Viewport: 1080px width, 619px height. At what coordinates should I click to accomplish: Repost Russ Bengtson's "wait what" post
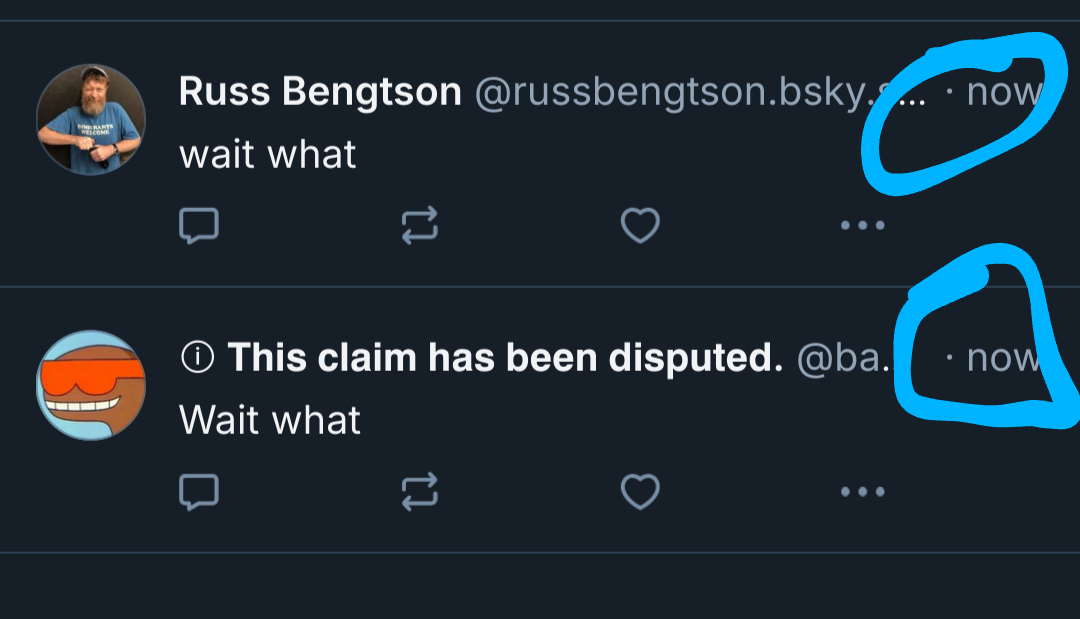420,226
